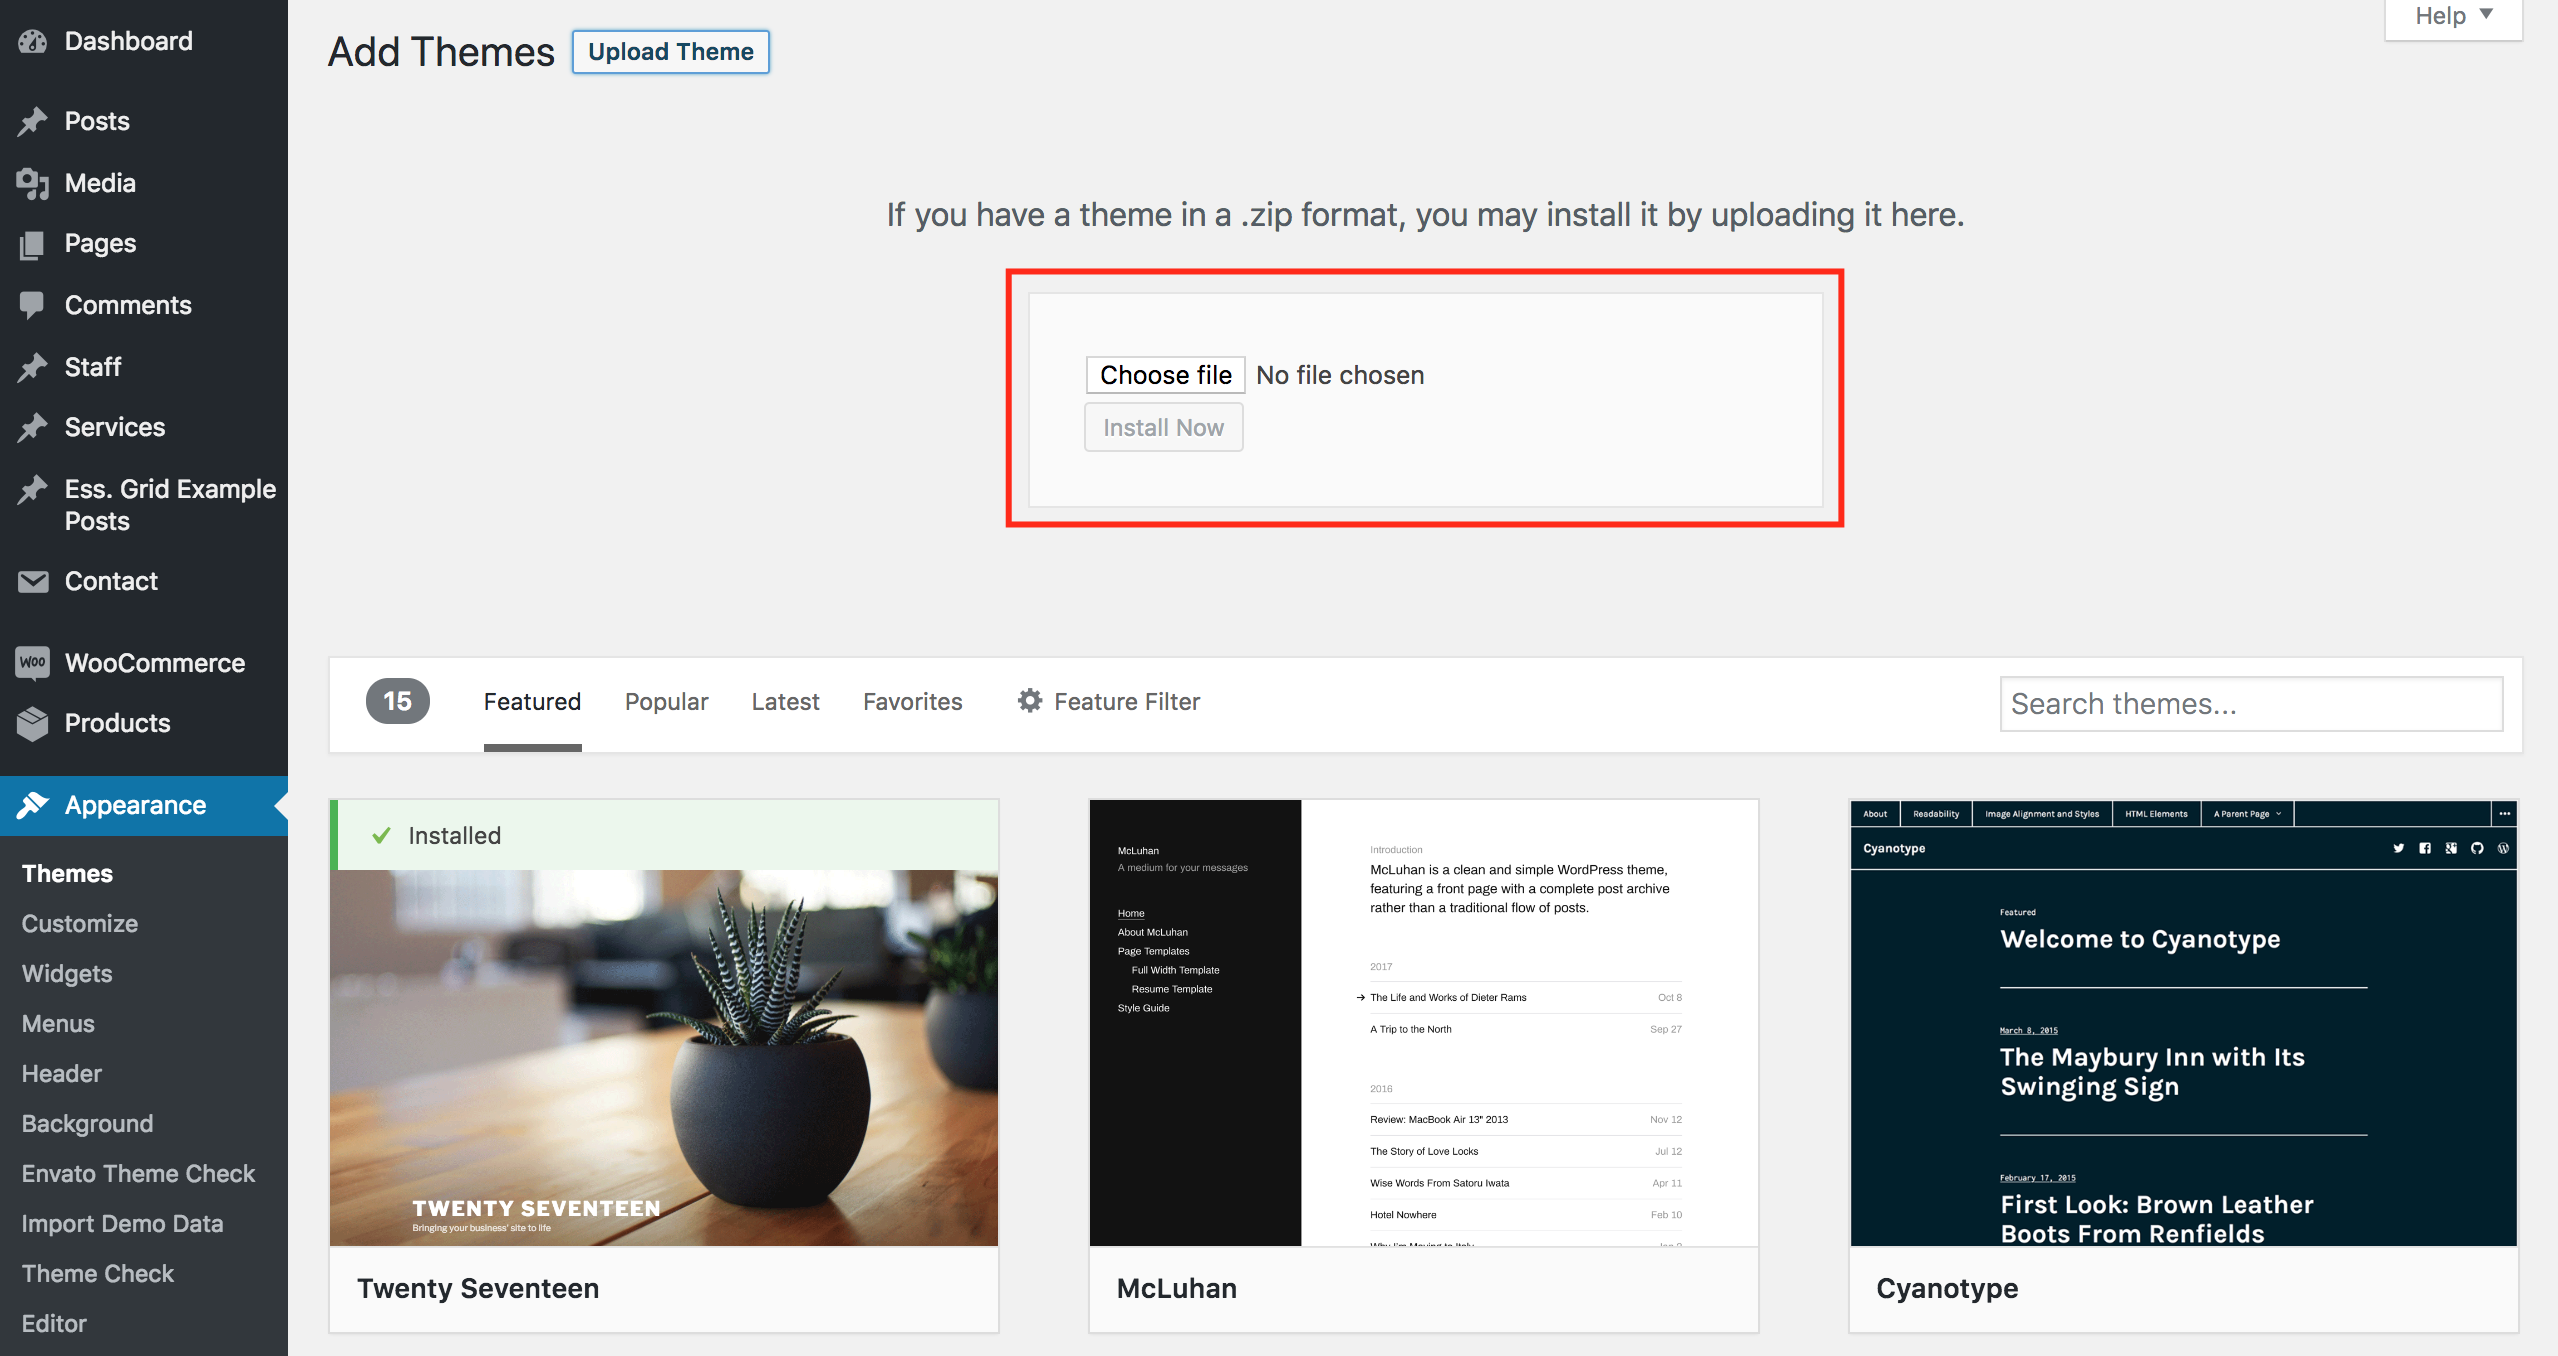
Task: Click the GitHub icon in Cyanotype preview
Action: [x=2477, y=848]
